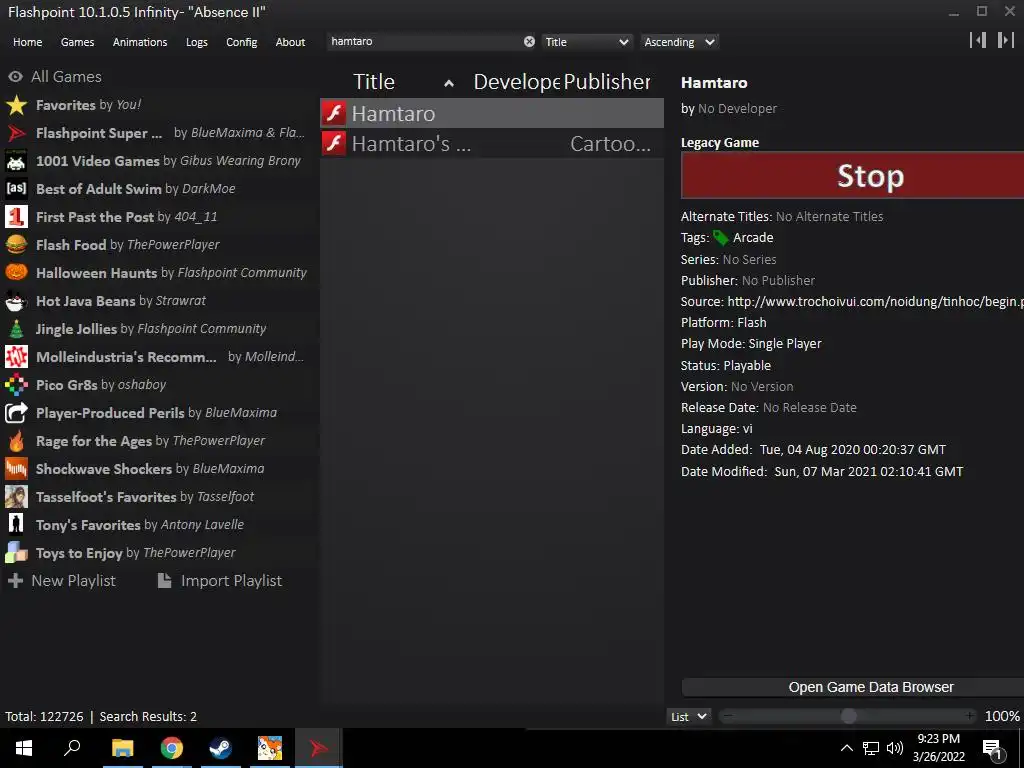Open the Halloween Haunts pumpkin icon
Screen dimensions: 1024x768
click(x=16, y=273)
